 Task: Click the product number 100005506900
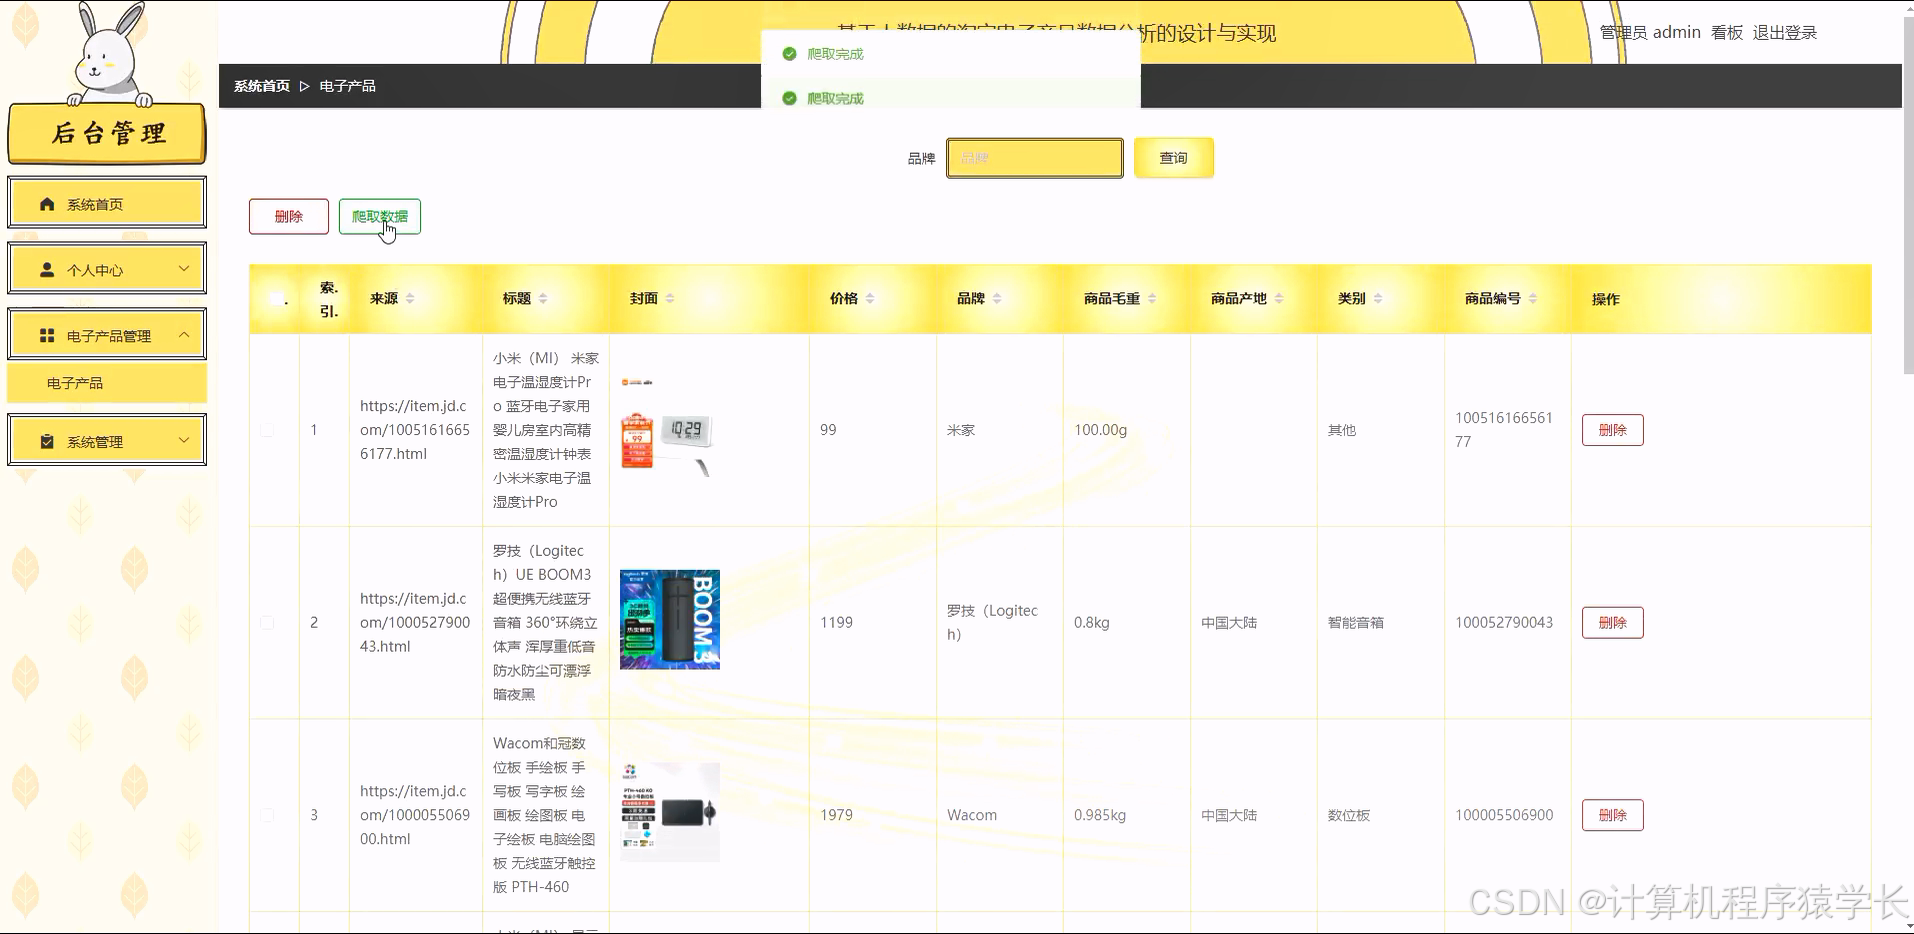click(1504, 815)
